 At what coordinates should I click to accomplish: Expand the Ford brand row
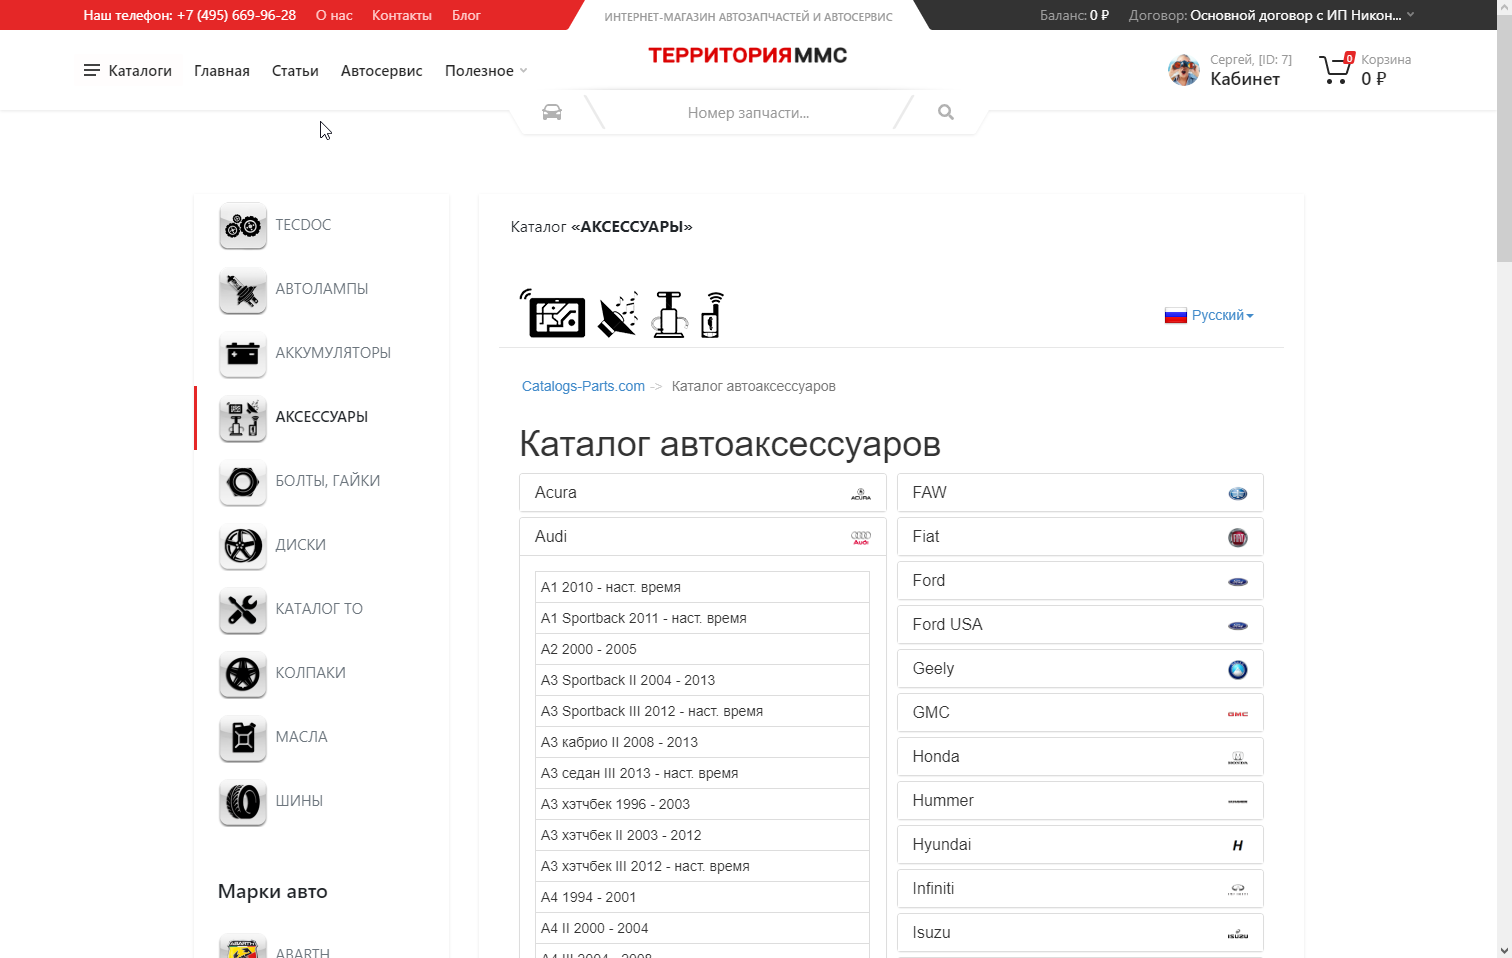(x=1080, y=581)
